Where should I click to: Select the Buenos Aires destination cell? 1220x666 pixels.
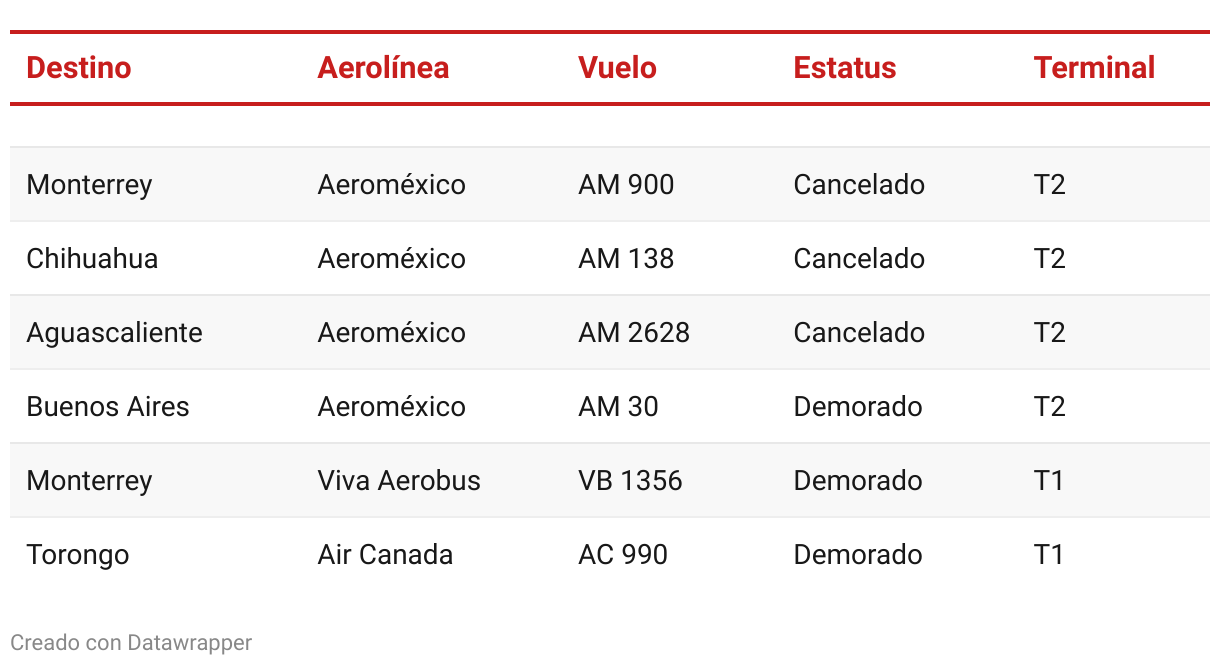coord(108,407)
